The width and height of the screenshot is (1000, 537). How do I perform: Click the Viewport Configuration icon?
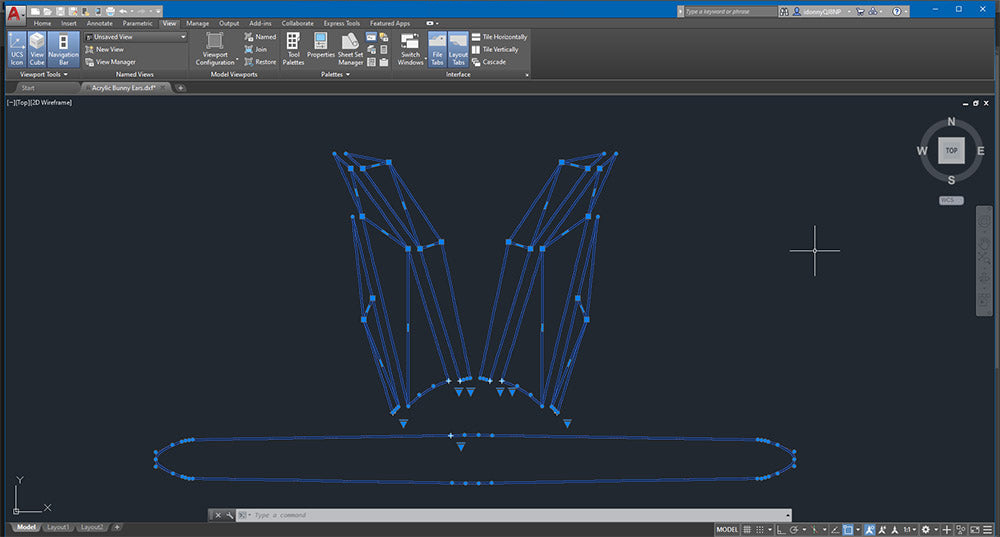point(215,48)
